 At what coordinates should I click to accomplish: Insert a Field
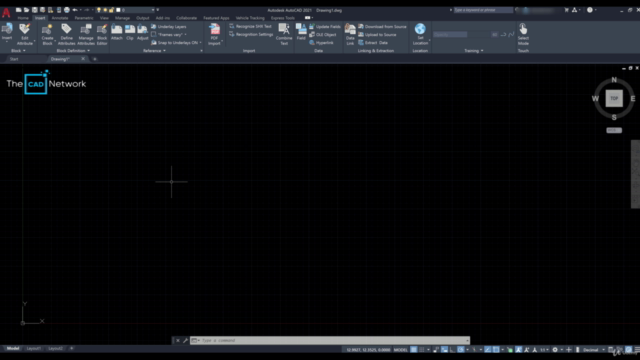(301, 32)
